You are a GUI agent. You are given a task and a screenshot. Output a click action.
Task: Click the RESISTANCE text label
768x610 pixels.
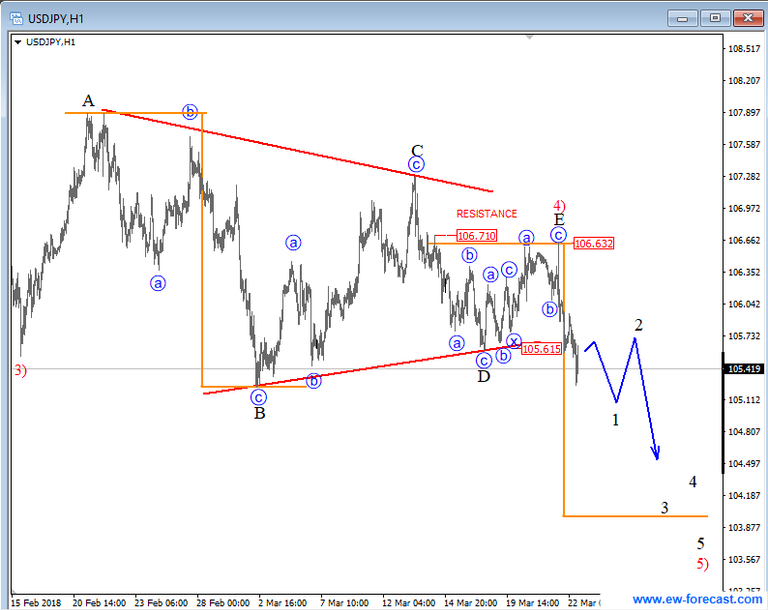point(486,214)
